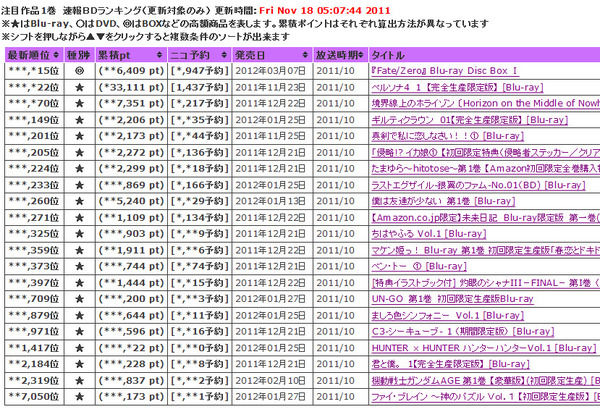The height and width of the screenshot is (412, 600).
Task: Select rank cell **7,050位
Action: pyautogui.click(x=34, y=397)
